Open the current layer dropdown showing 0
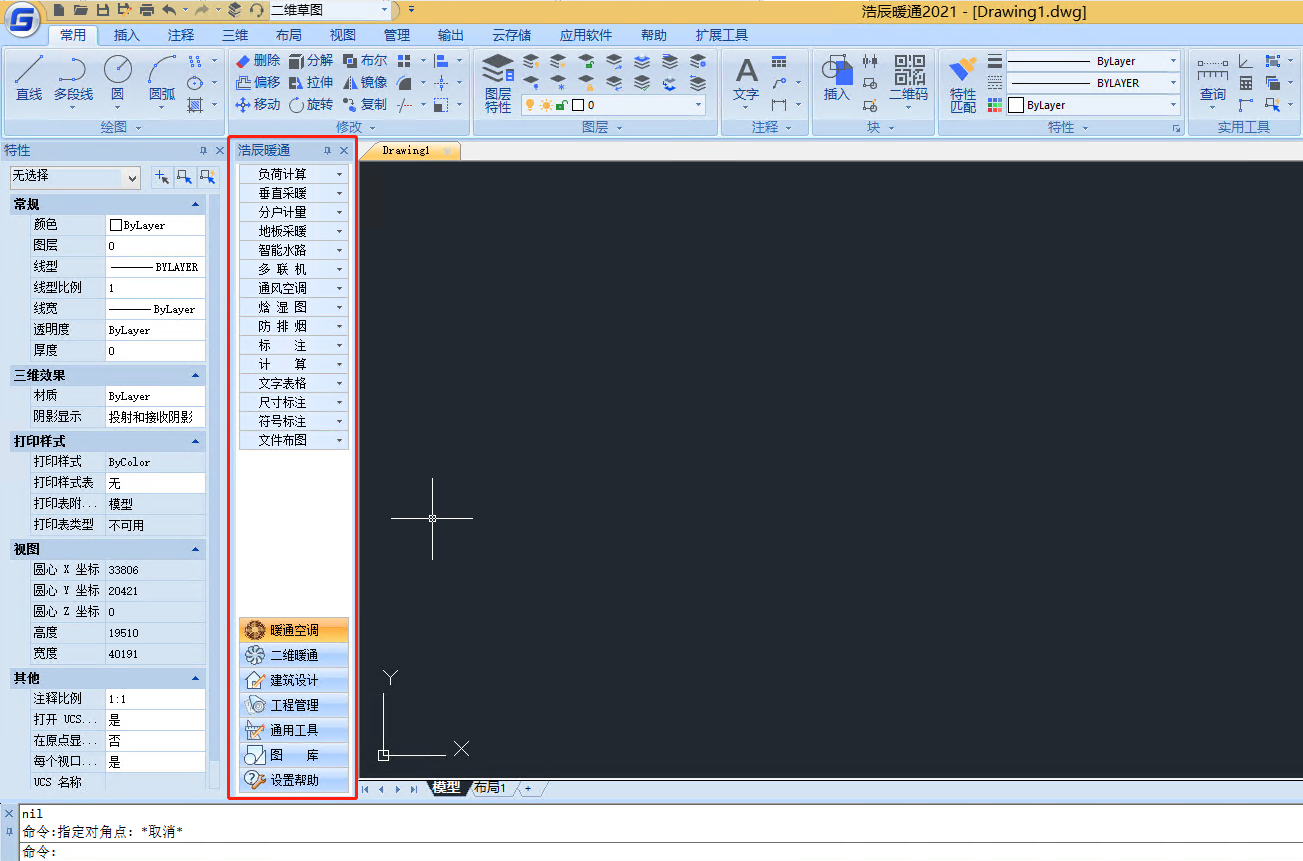1303x861 pixels. click(613, 104)
